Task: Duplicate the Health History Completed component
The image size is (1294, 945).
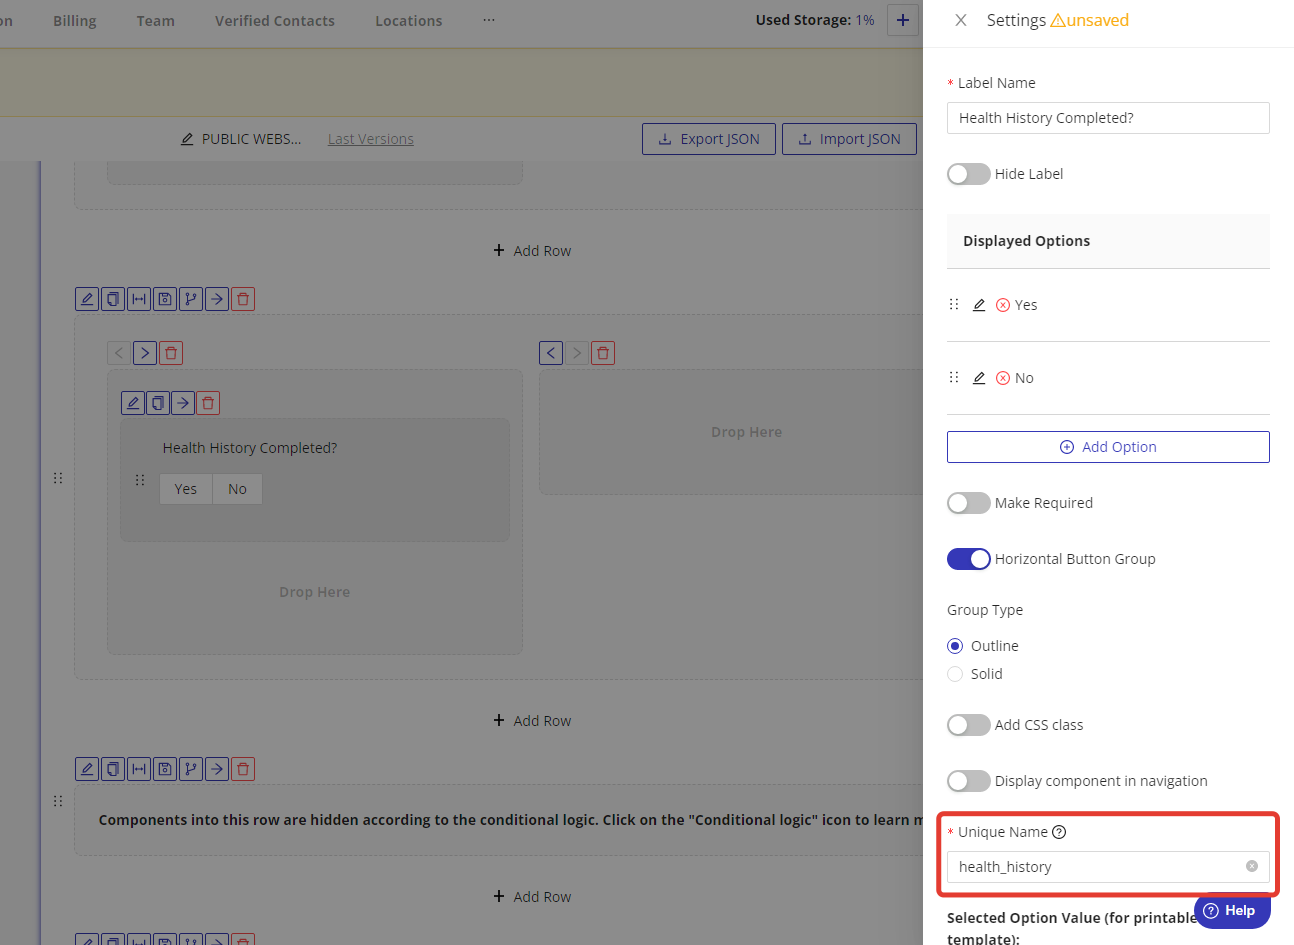Action: [x=158, y=403]
